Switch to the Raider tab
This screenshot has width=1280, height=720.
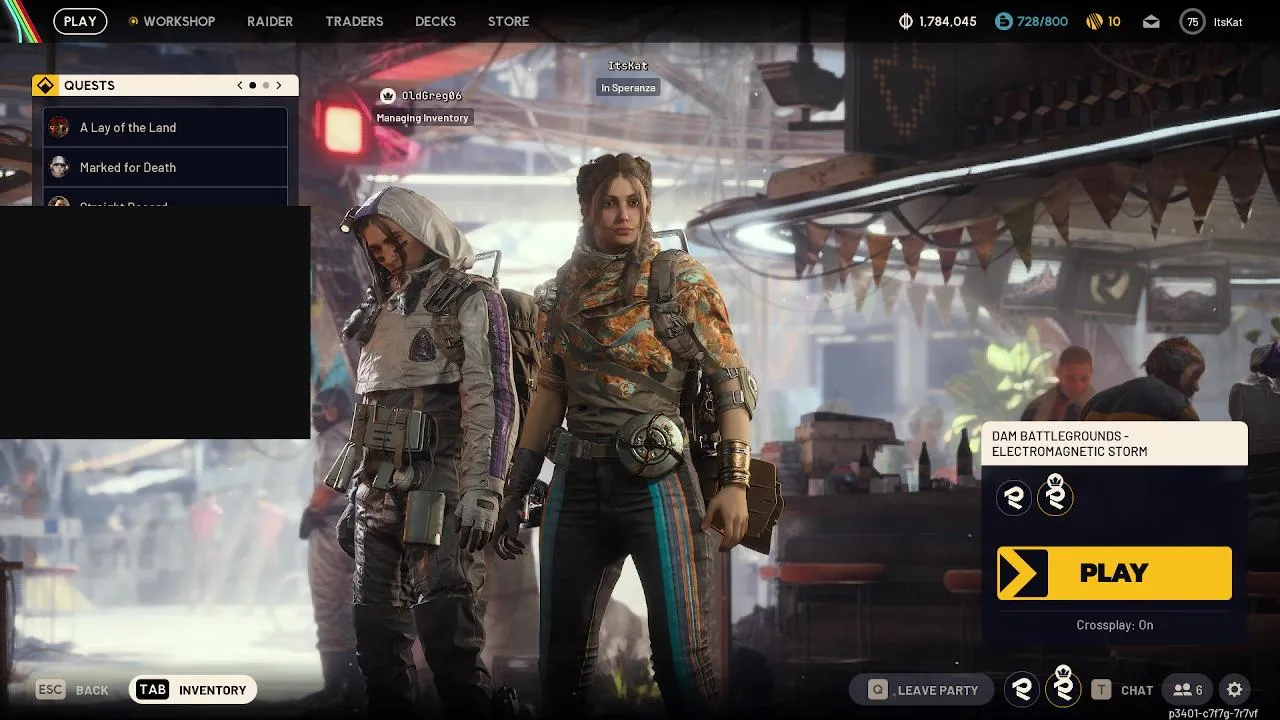pos(270,21)
